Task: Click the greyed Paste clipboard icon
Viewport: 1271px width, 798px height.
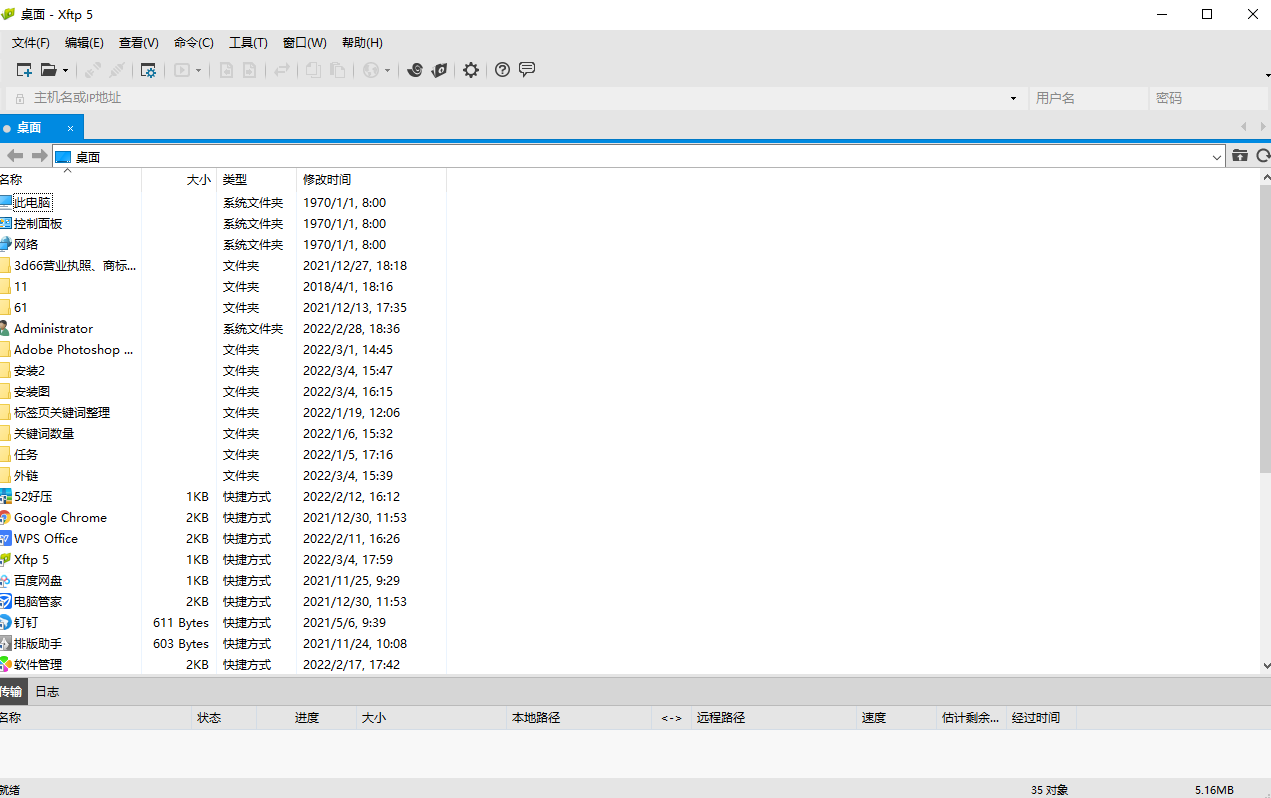Action: click(338, 70)
